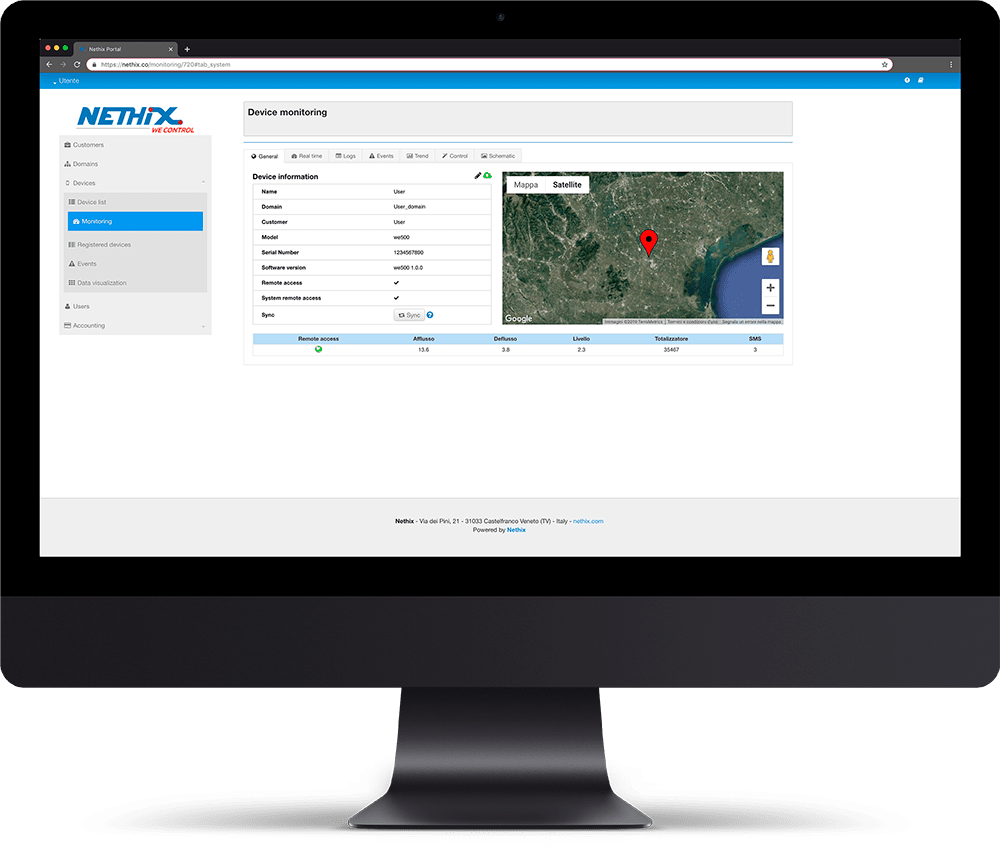Open the Trend tab
Viewport: 1000px width, 856px height.
pos(417,156)
